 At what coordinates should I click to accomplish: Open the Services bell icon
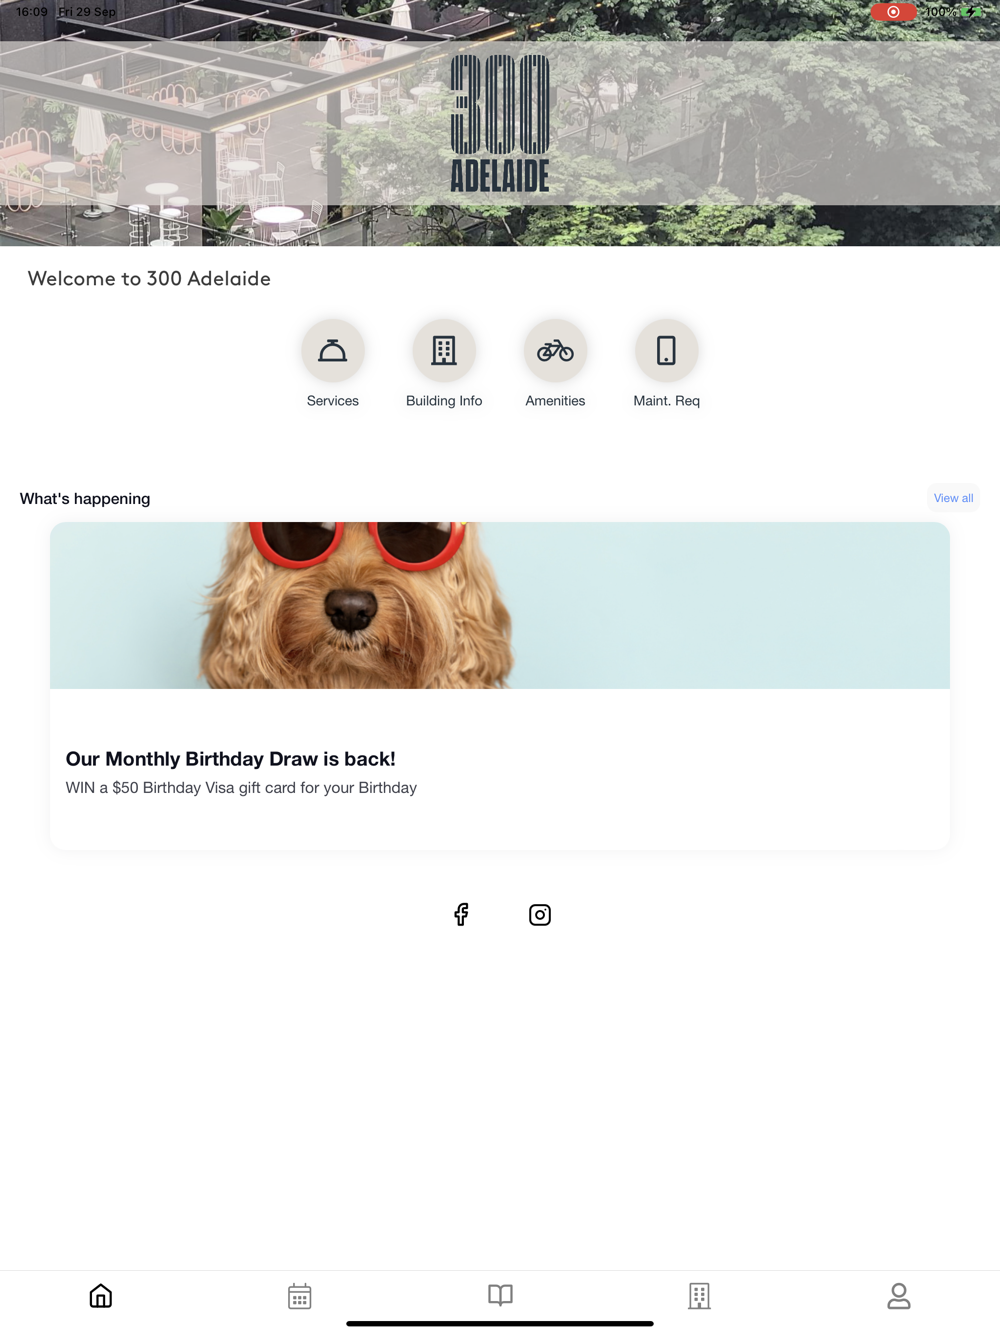(333, 350)
